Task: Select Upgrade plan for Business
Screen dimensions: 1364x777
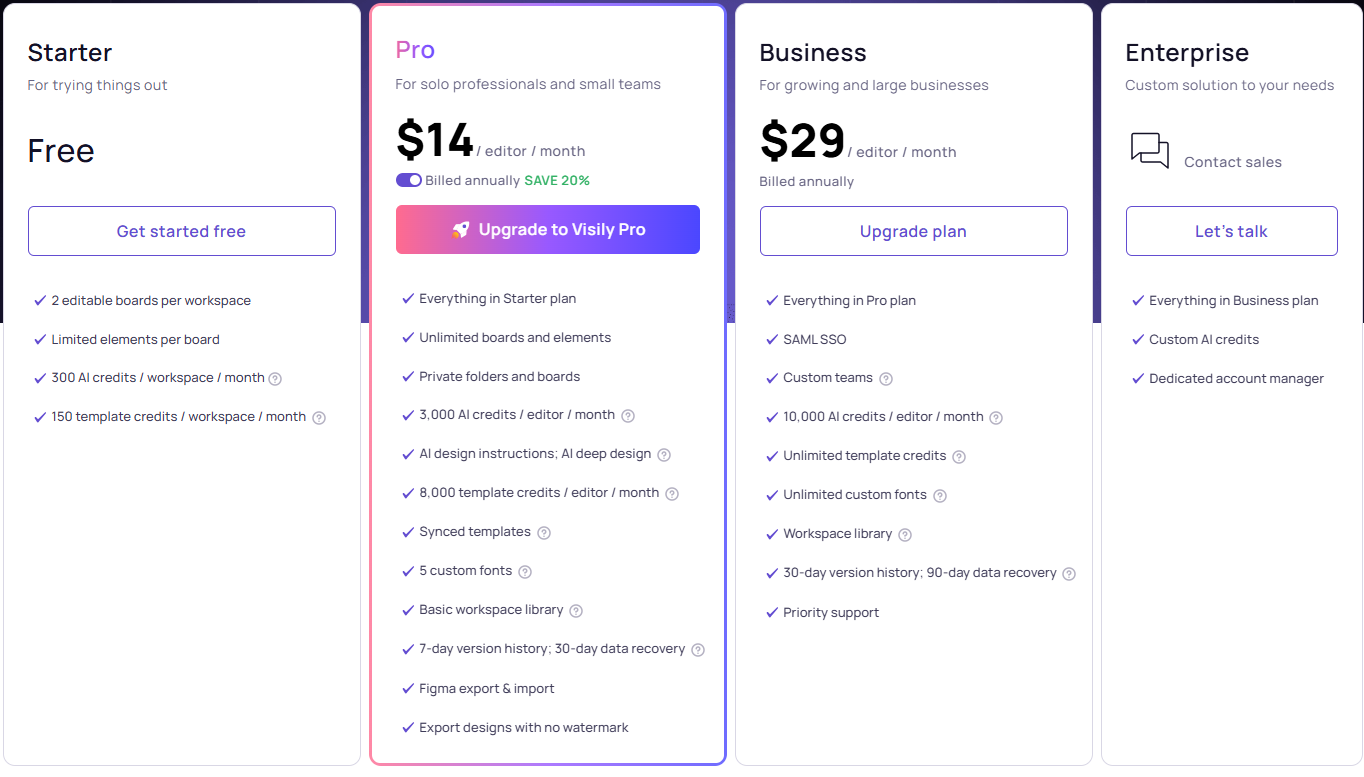Action: click(913, 230)
